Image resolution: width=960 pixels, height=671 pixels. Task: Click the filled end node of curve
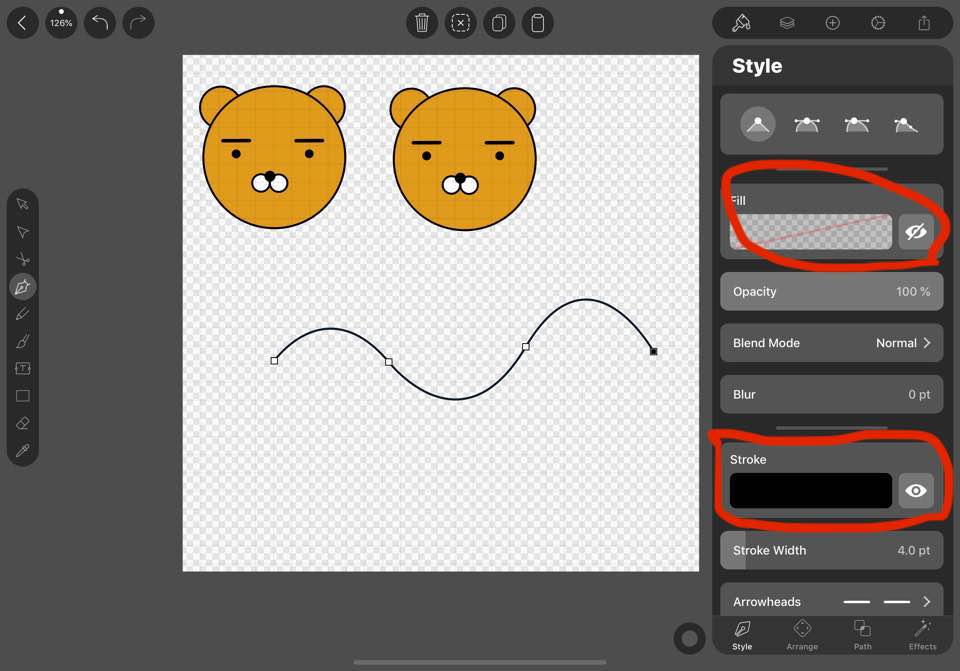tap(653, 351)
